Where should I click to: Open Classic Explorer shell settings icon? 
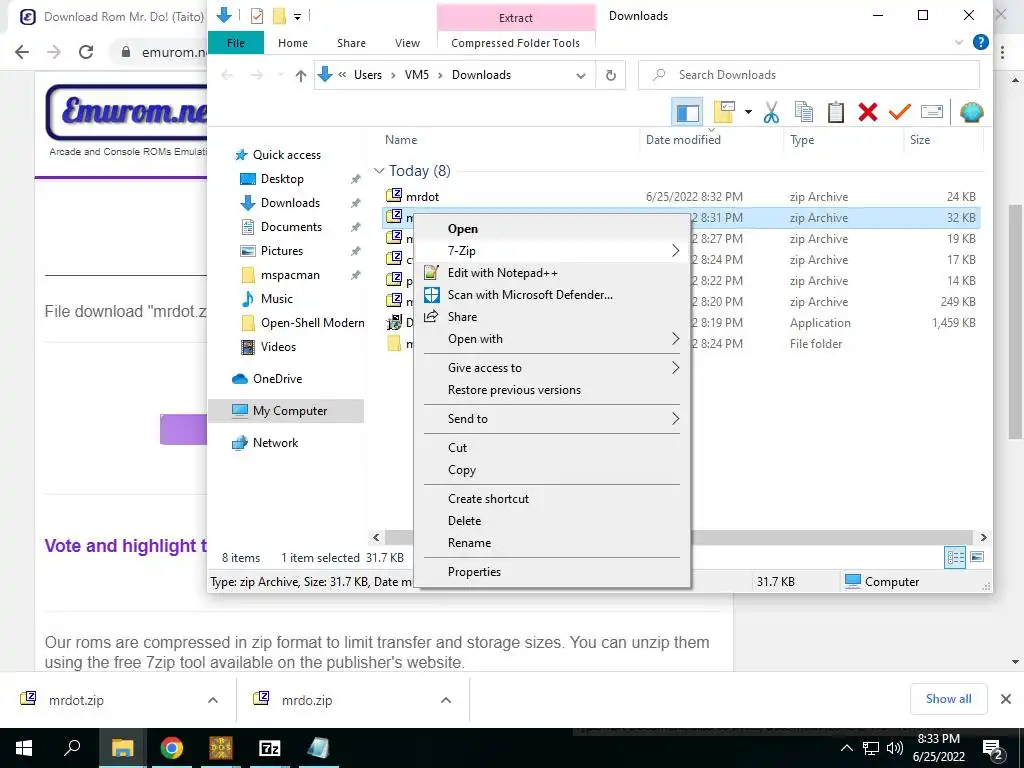pos(971,112)
